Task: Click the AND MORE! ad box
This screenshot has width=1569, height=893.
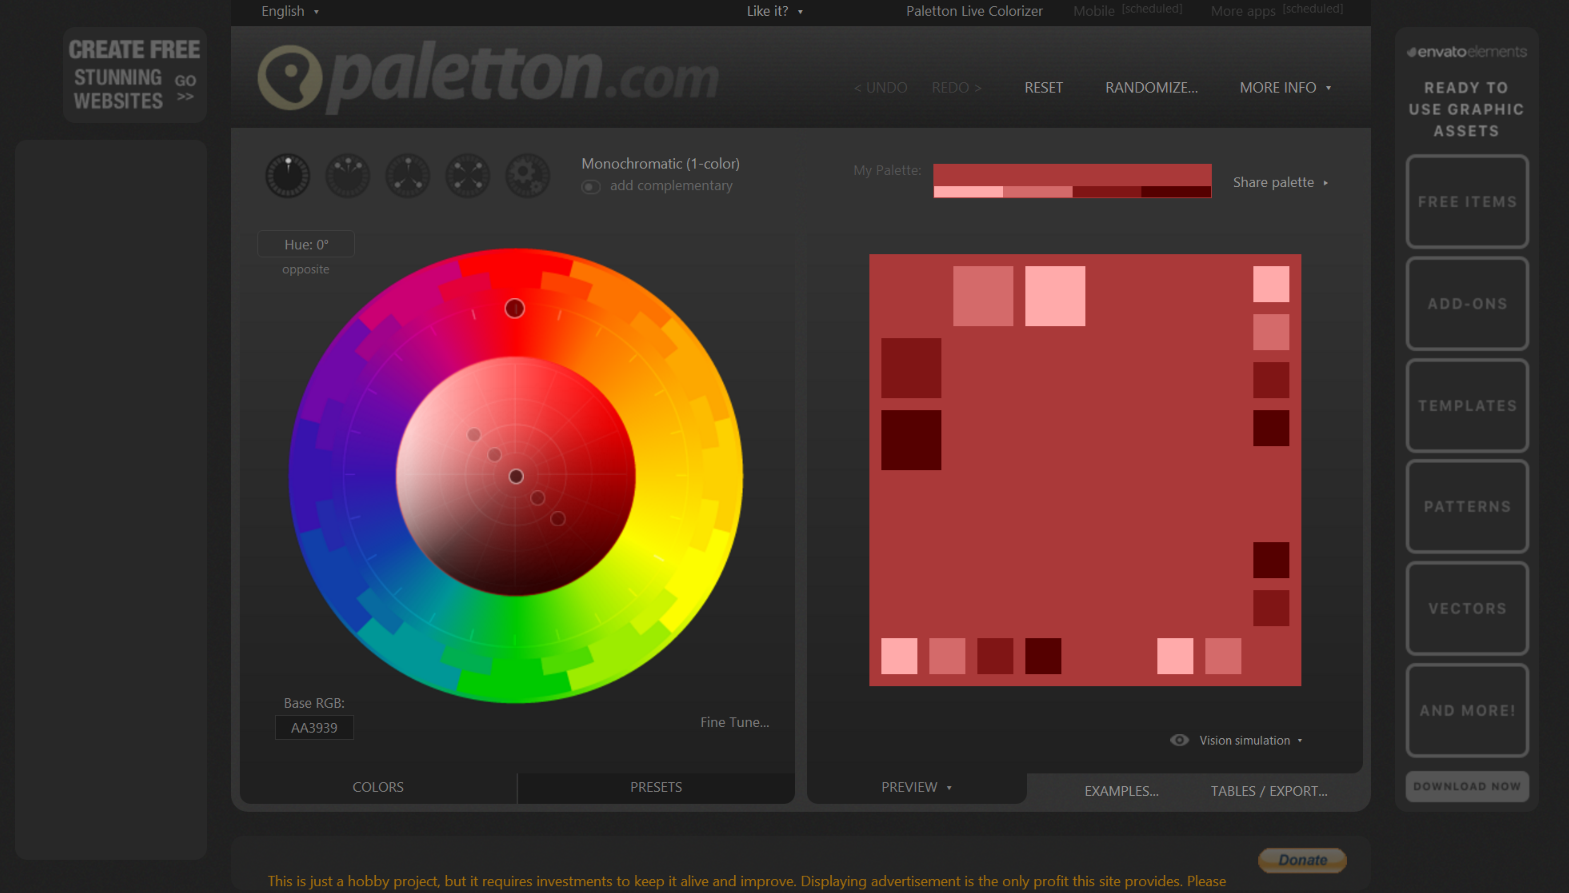Action: click(1467, 710)
